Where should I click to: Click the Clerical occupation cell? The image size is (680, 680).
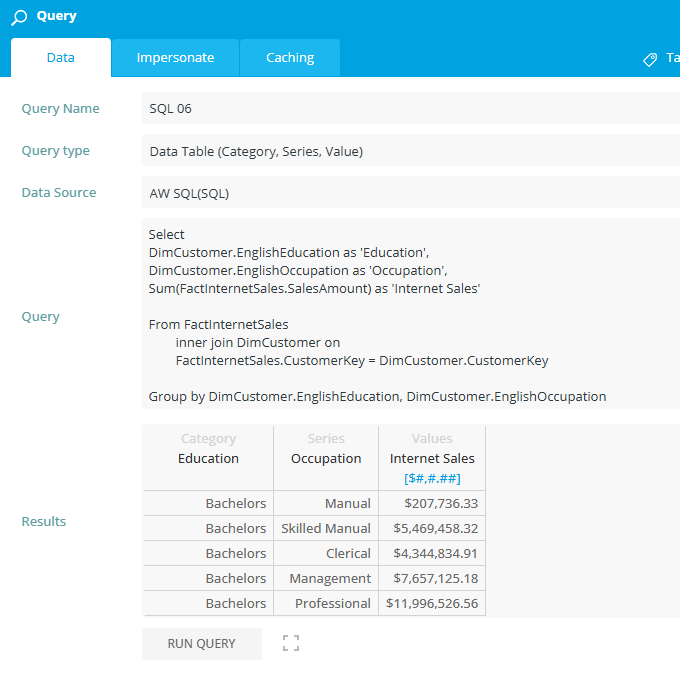coord(326,553)
